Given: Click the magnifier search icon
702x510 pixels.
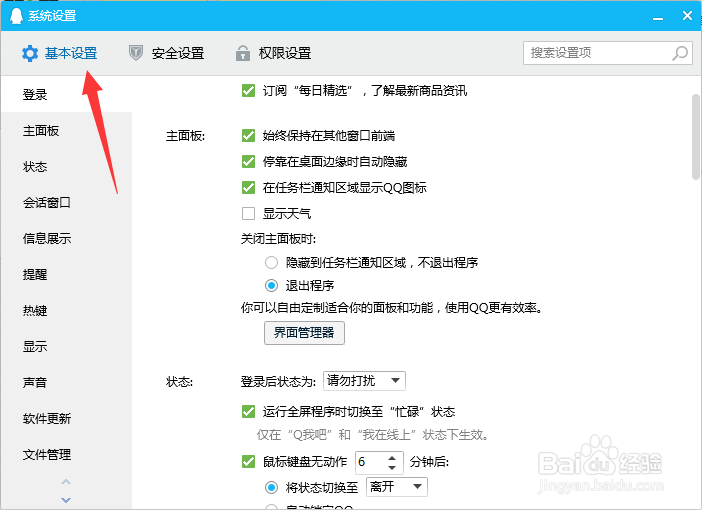Looking at the screenshot, I should pyautogui.click(x=680, y=53).
